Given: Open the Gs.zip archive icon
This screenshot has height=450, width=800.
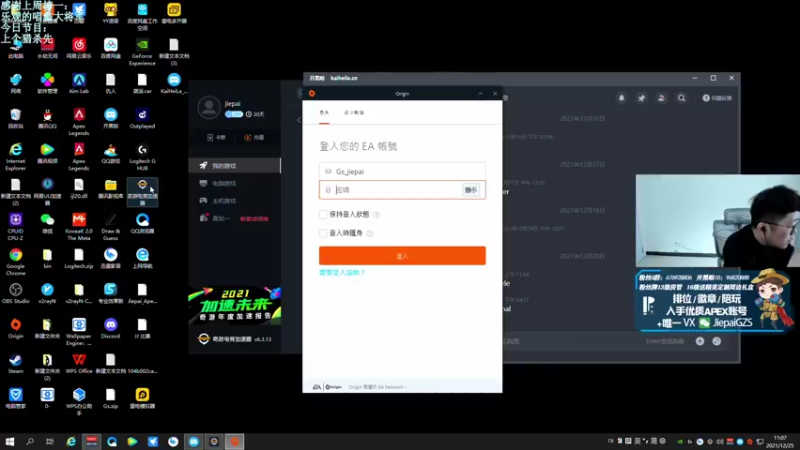Looking at the screenshot, I should point(110,398).
